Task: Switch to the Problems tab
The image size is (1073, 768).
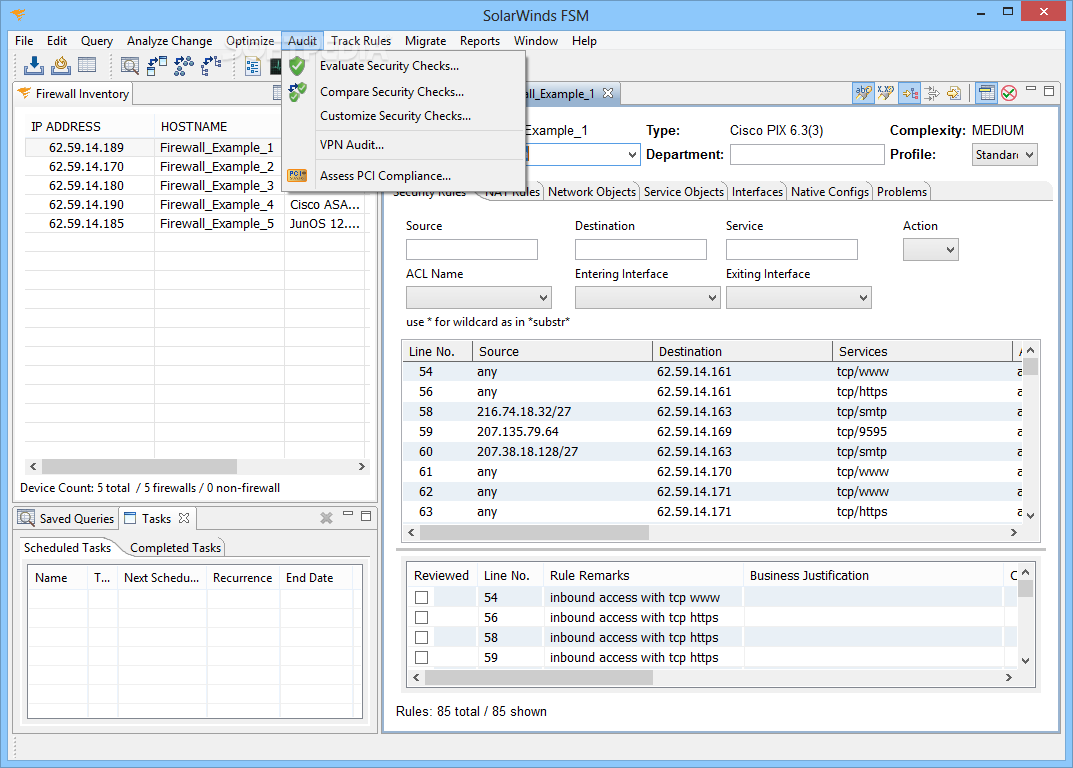Action: (x=902, y=192)
